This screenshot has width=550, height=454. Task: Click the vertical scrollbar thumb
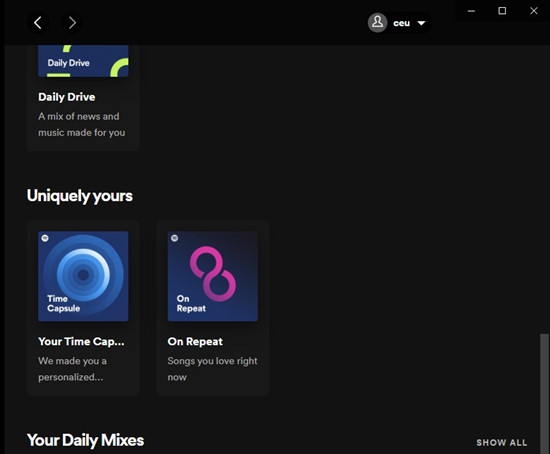point(544,394)
